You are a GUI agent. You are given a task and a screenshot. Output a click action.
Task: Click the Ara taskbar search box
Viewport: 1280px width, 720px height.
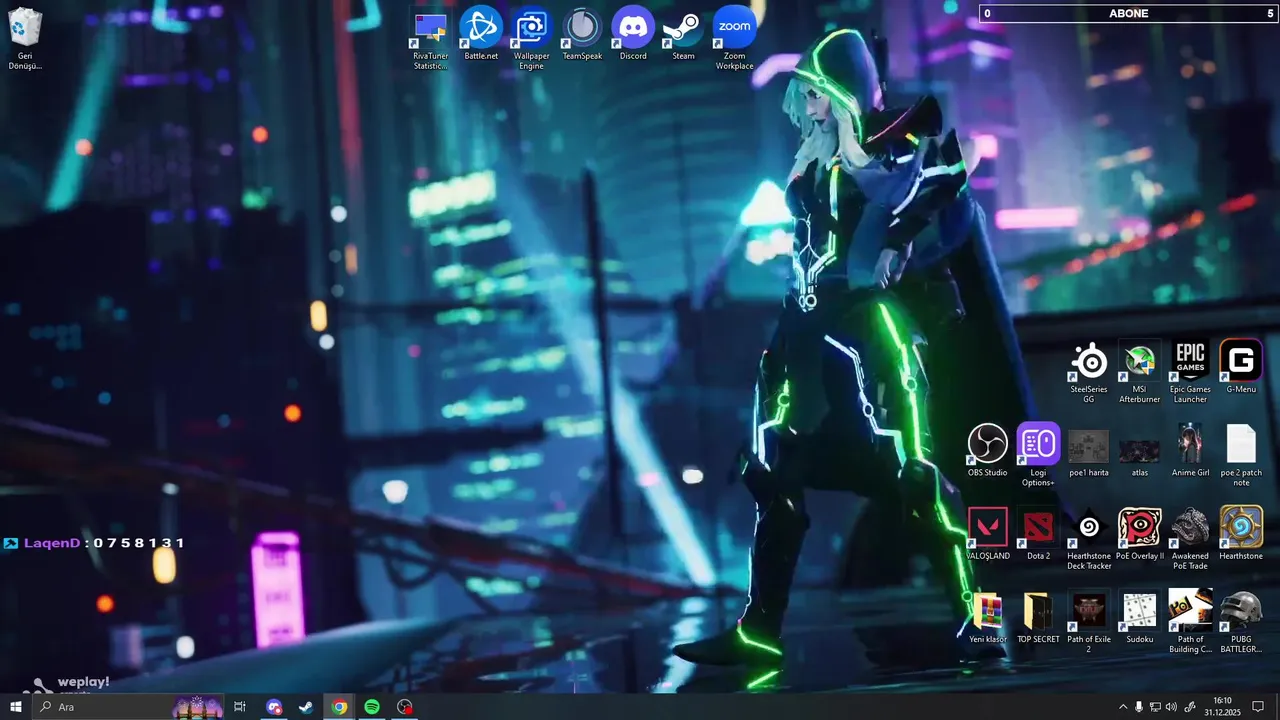128,707
